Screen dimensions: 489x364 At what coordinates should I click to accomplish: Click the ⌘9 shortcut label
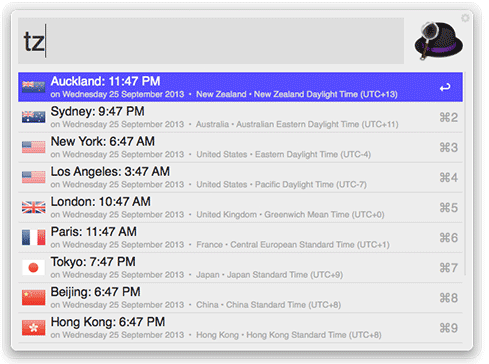pos(449,328)
